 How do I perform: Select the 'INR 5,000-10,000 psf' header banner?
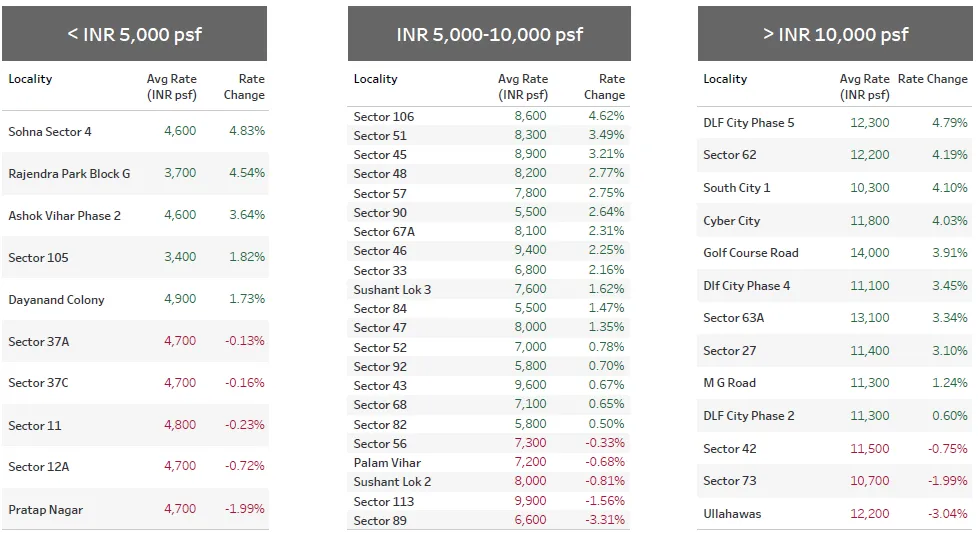[x=489, y=34]
